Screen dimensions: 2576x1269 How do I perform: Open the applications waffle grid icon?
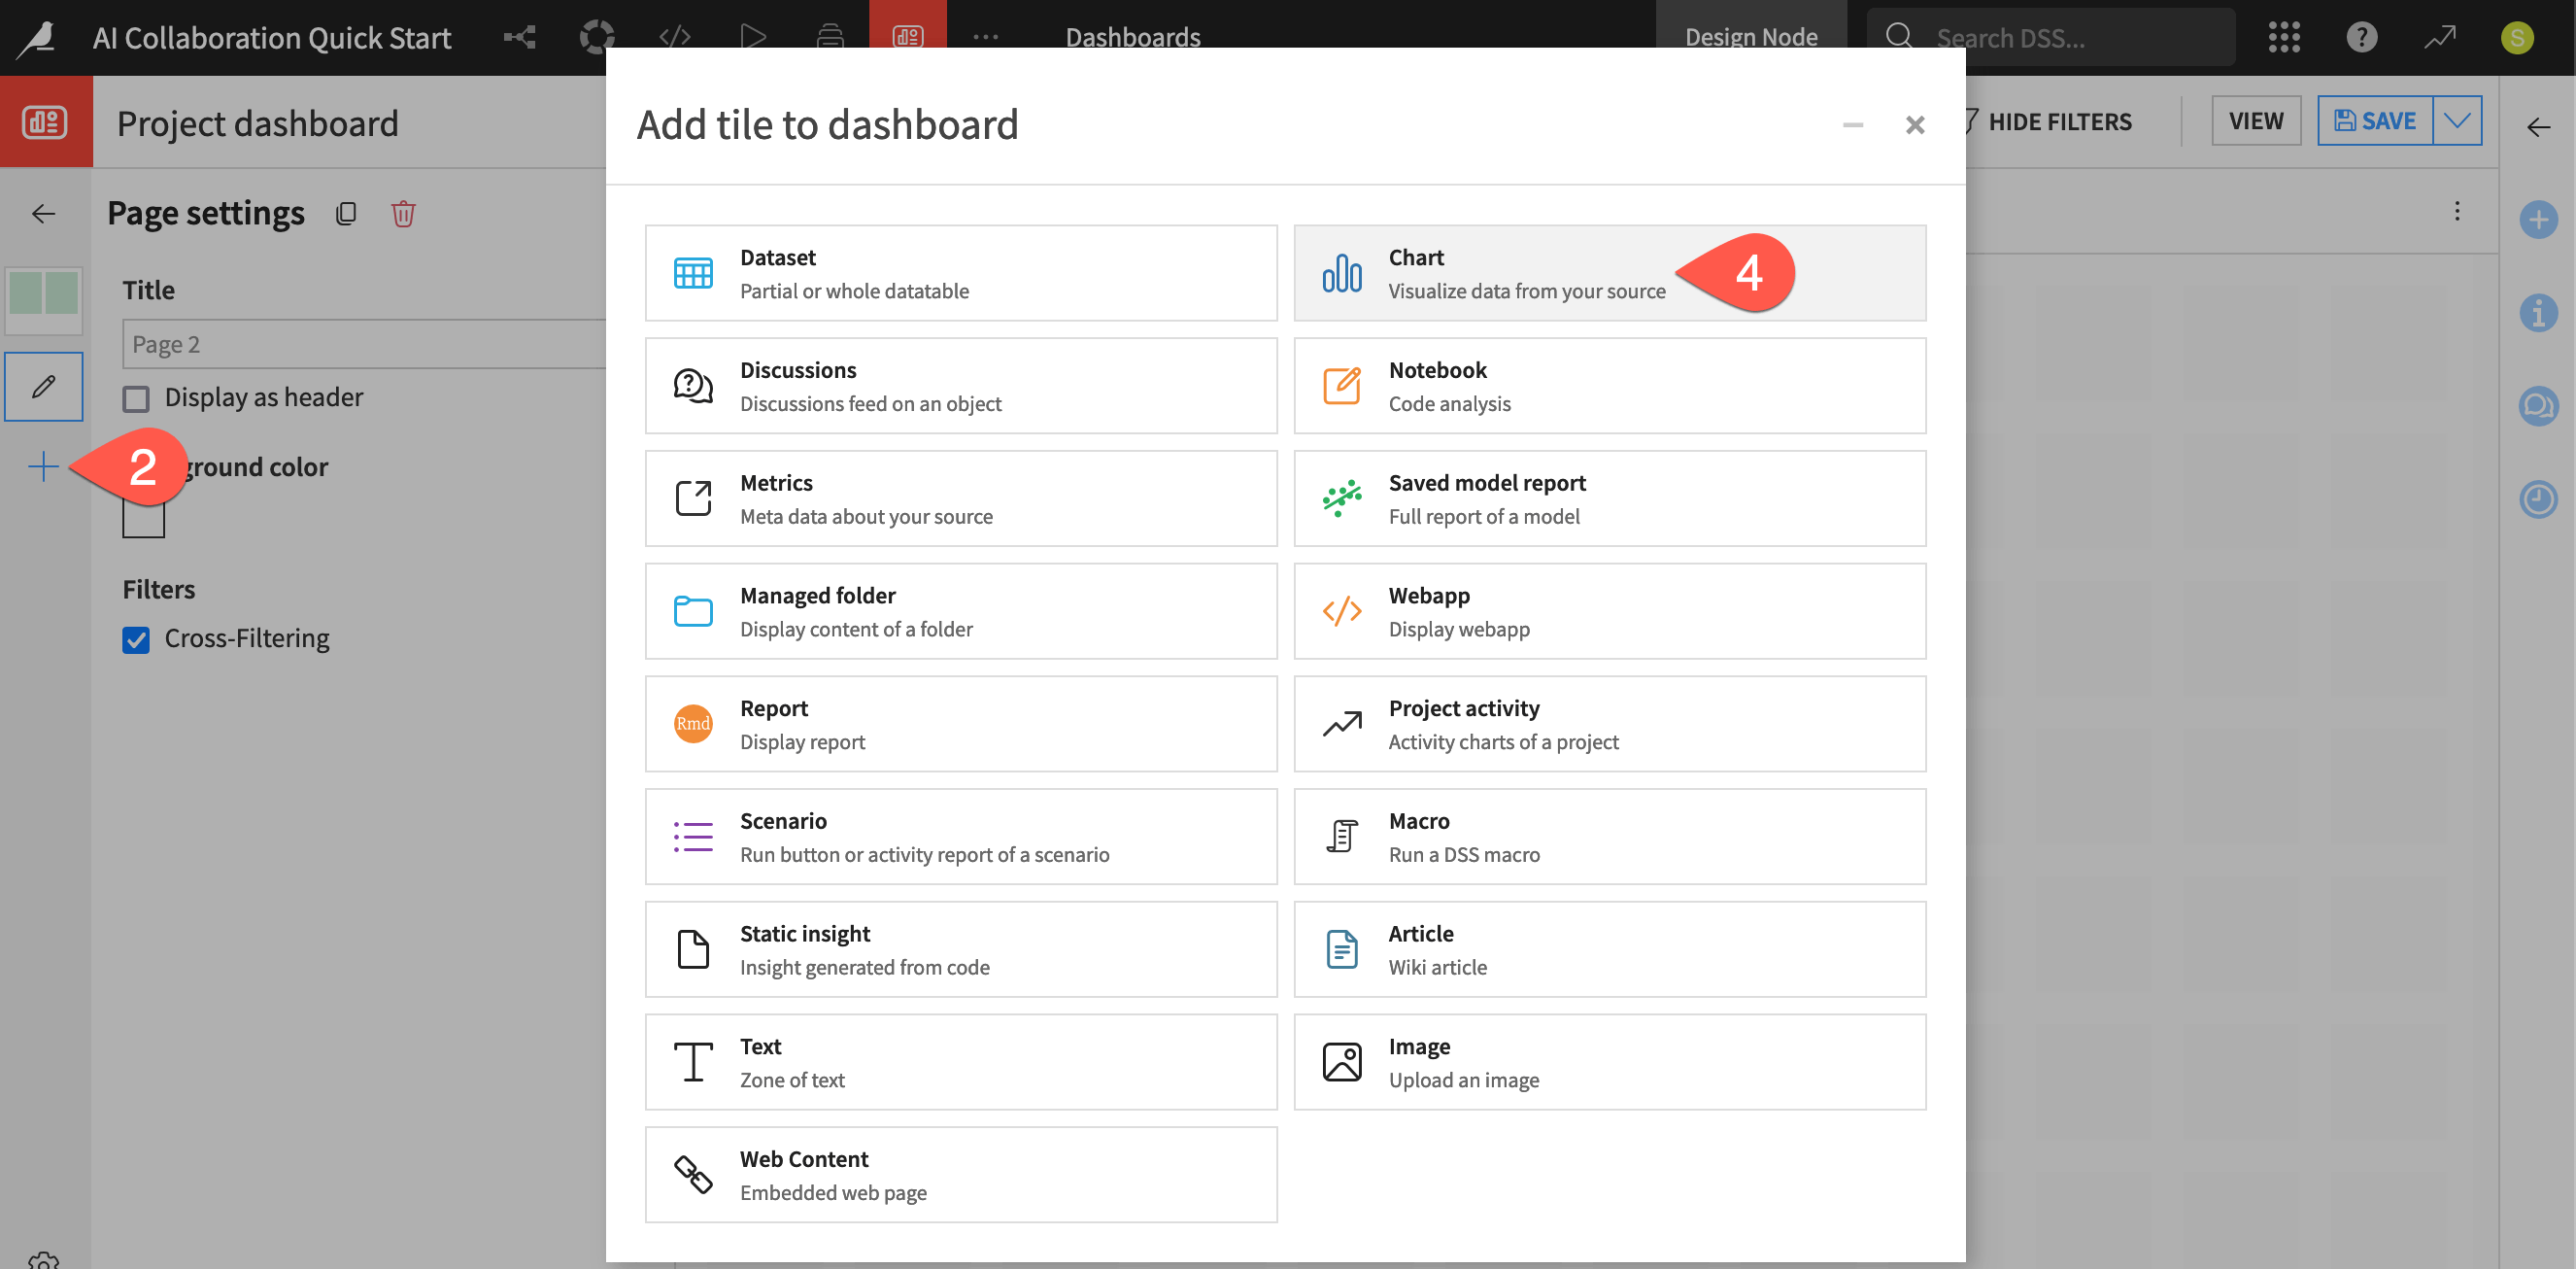[2284, 37]
